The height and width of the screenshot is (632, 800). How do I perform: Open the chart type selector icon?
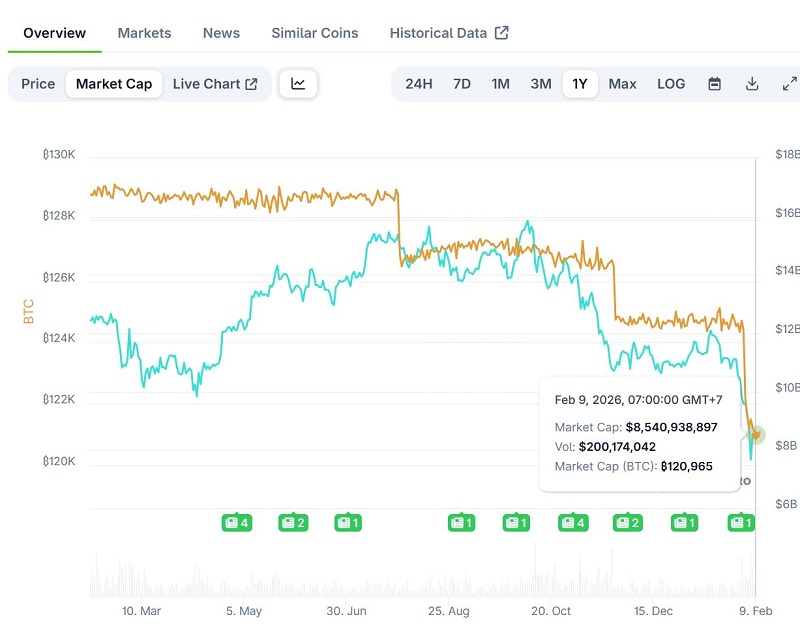(299, 84)
